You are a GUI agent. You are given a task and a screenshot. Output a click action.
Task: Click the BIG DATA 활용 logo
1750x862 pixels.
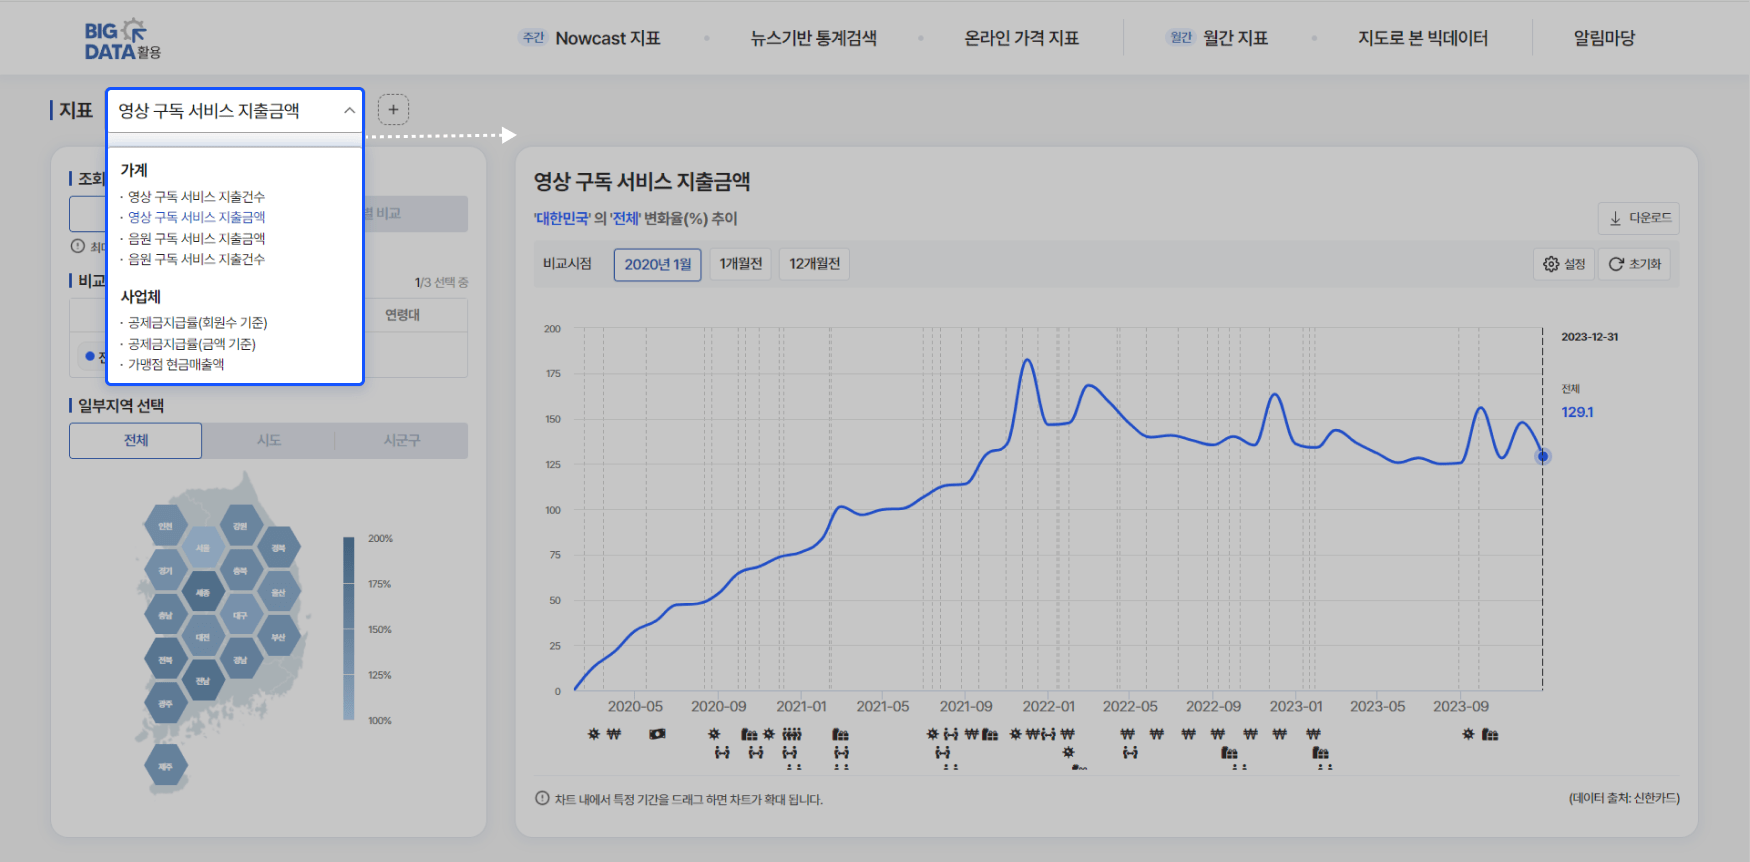[122, 40]
